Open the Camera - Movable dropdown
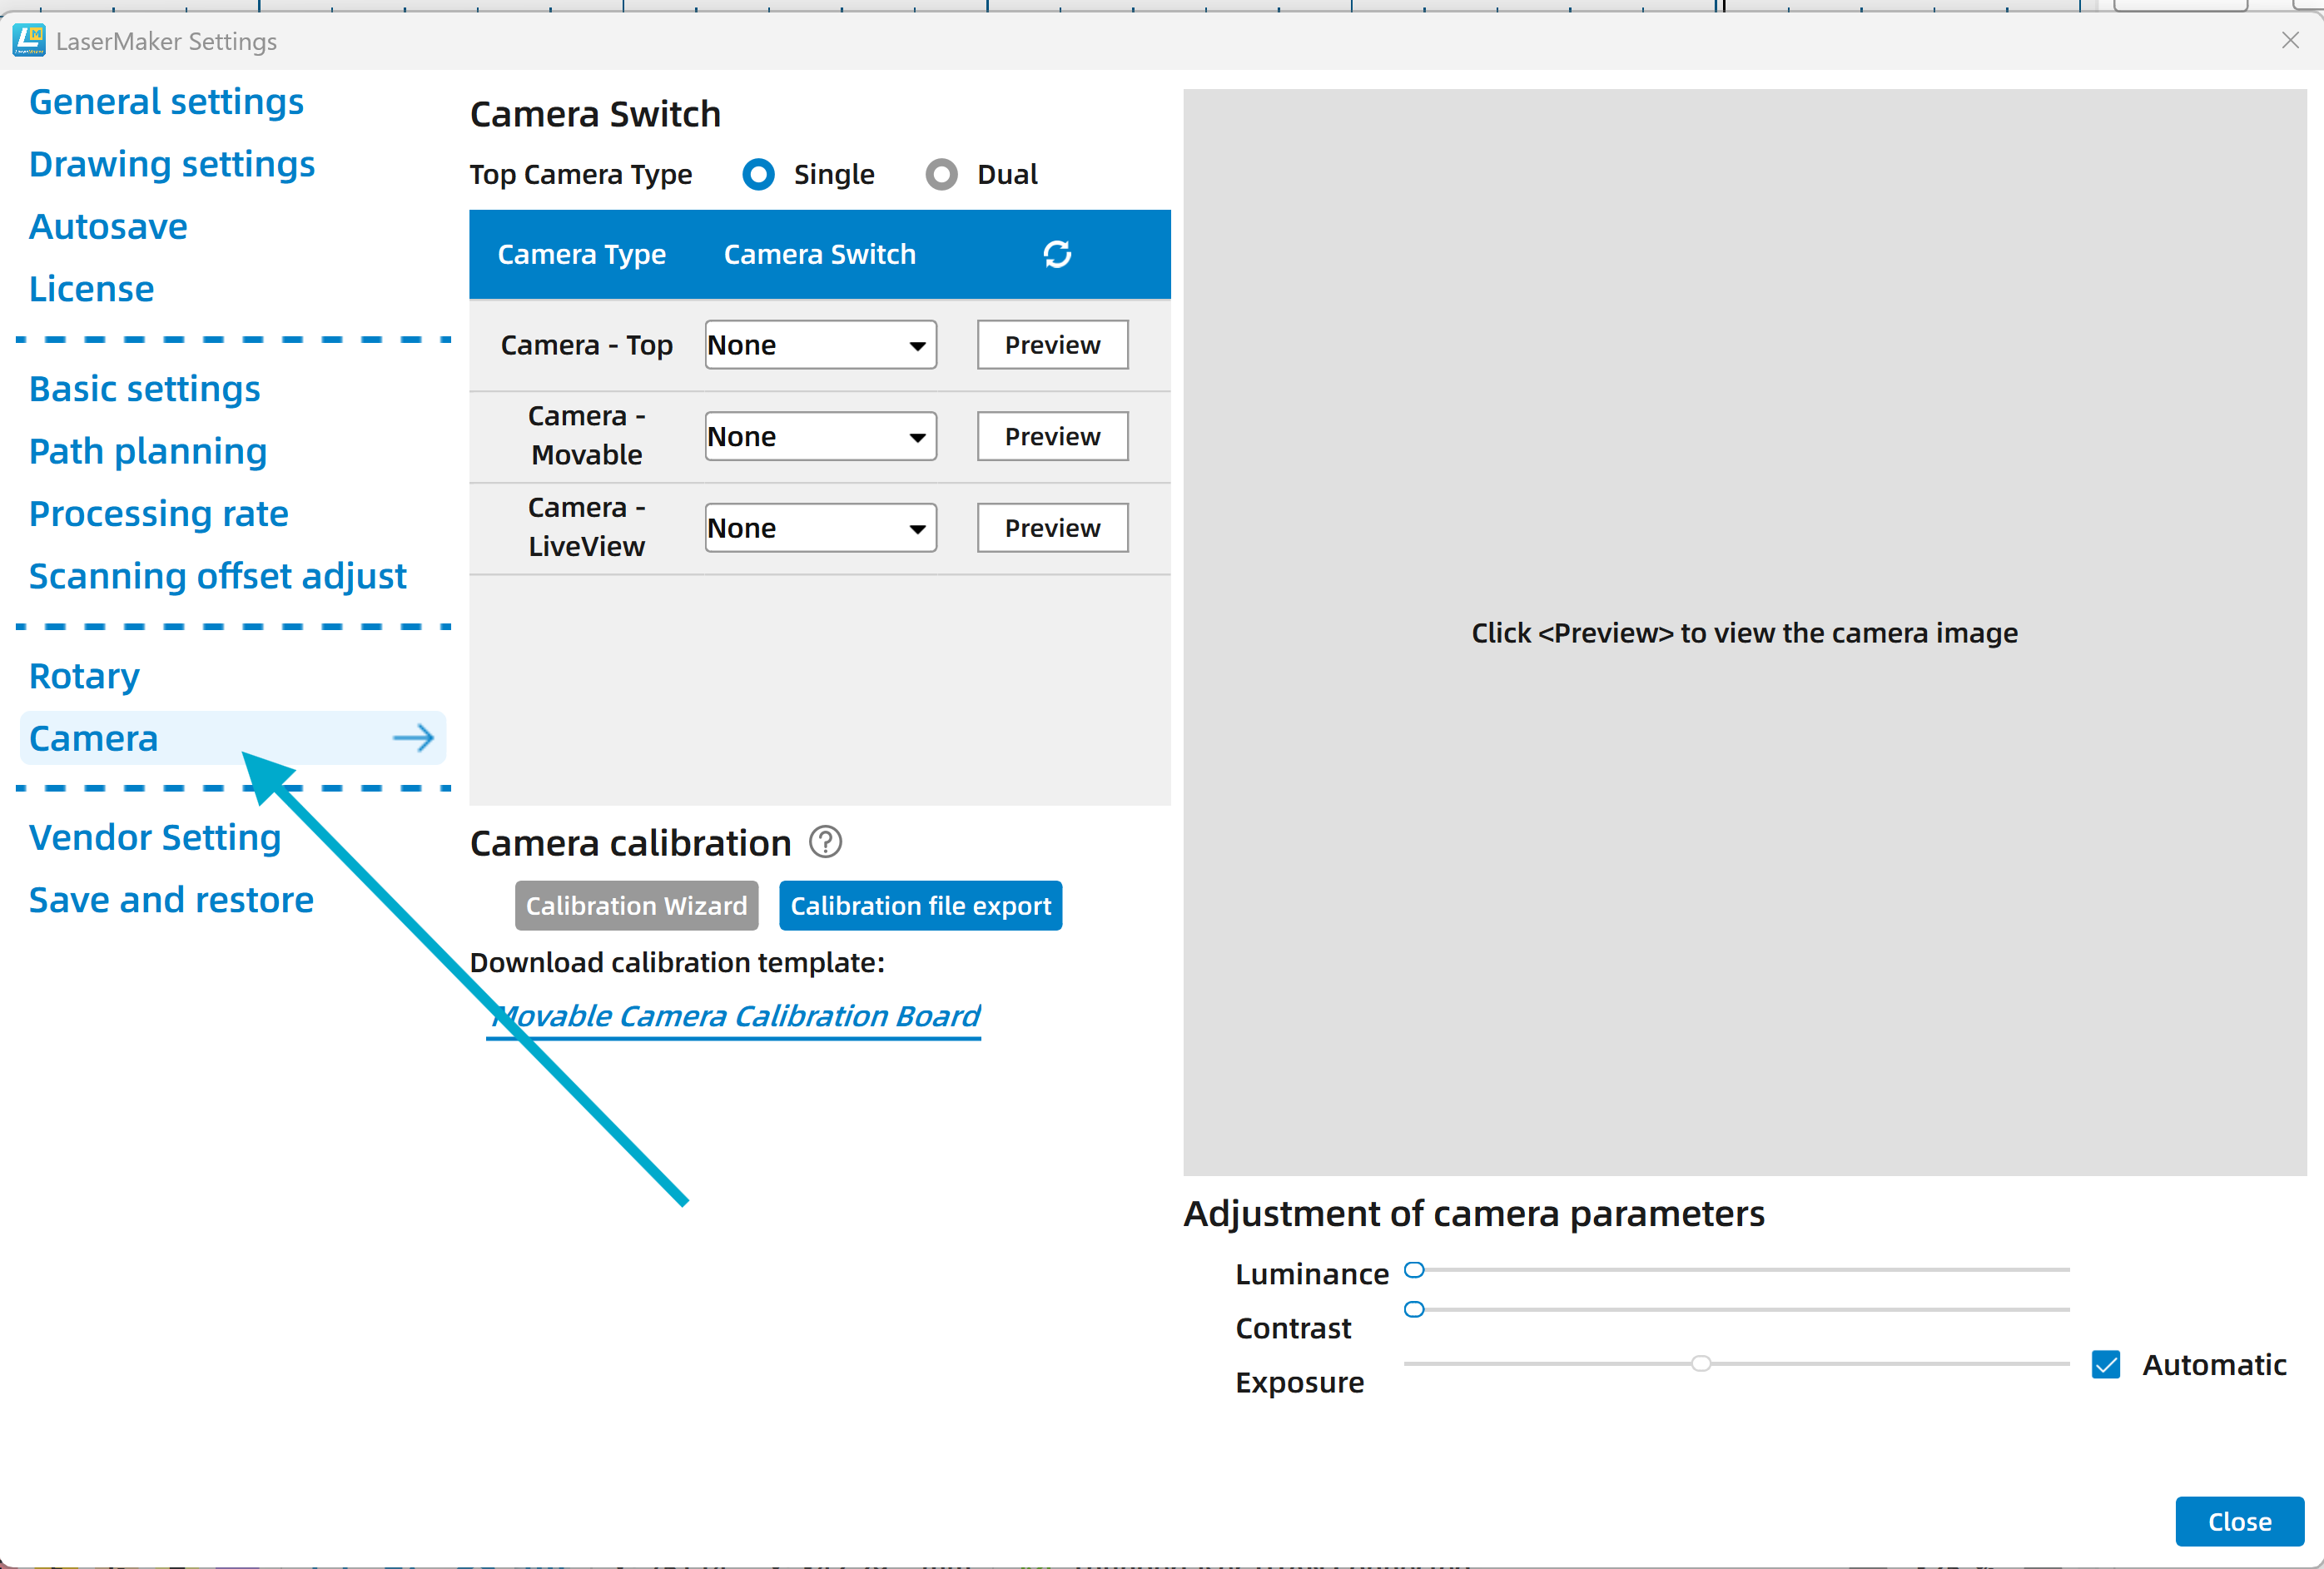Image resolution: width=2324 pixels, height=1569 pixels. coord(820,436)
